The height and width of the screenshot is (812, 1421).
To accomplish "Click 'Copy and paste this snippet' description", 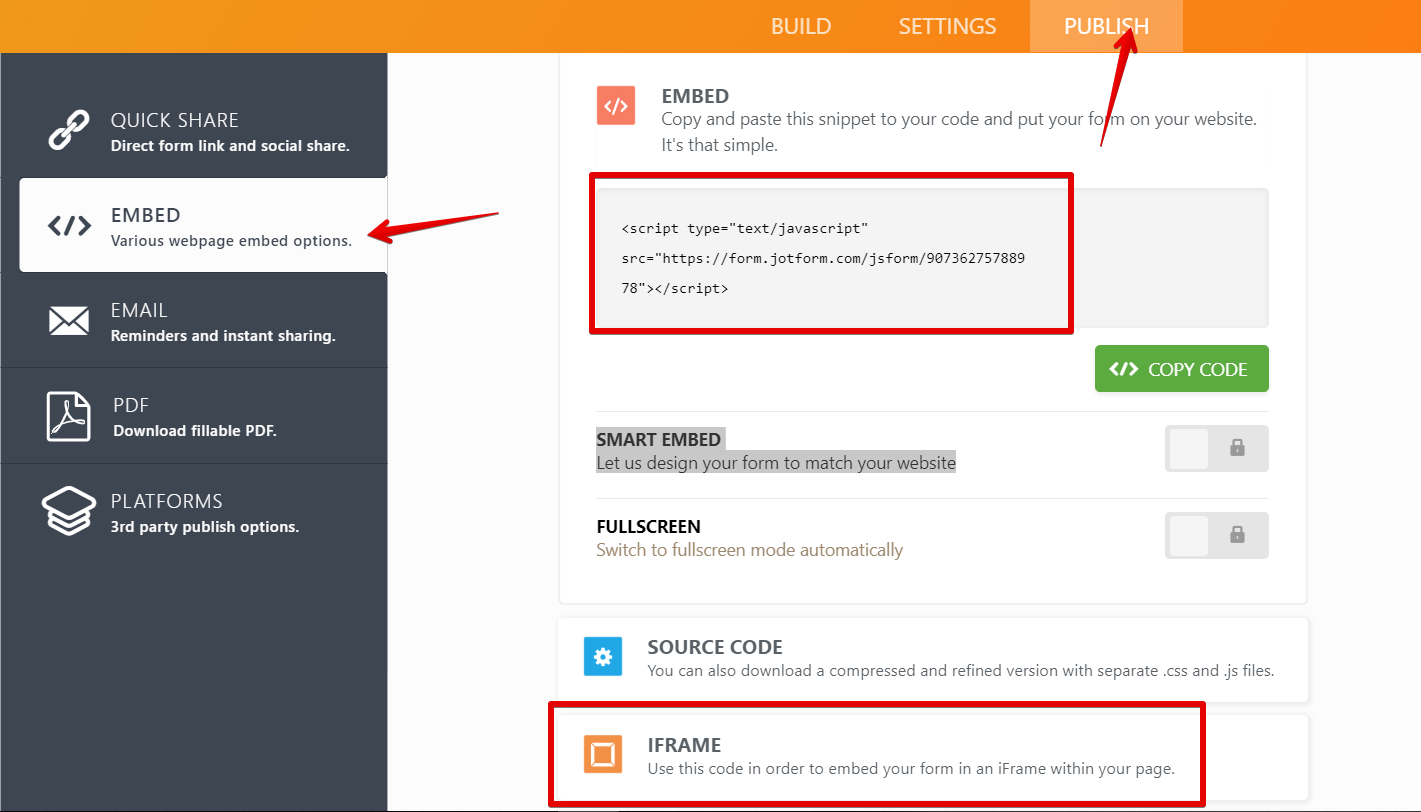I will (959, 131).
